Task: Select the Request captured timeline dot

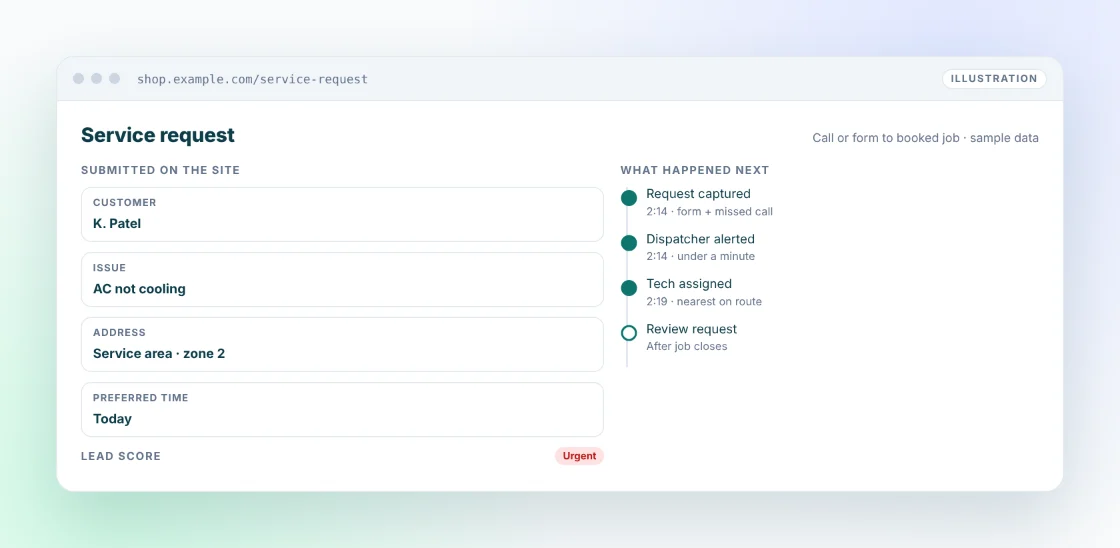Action: point(629,198)
